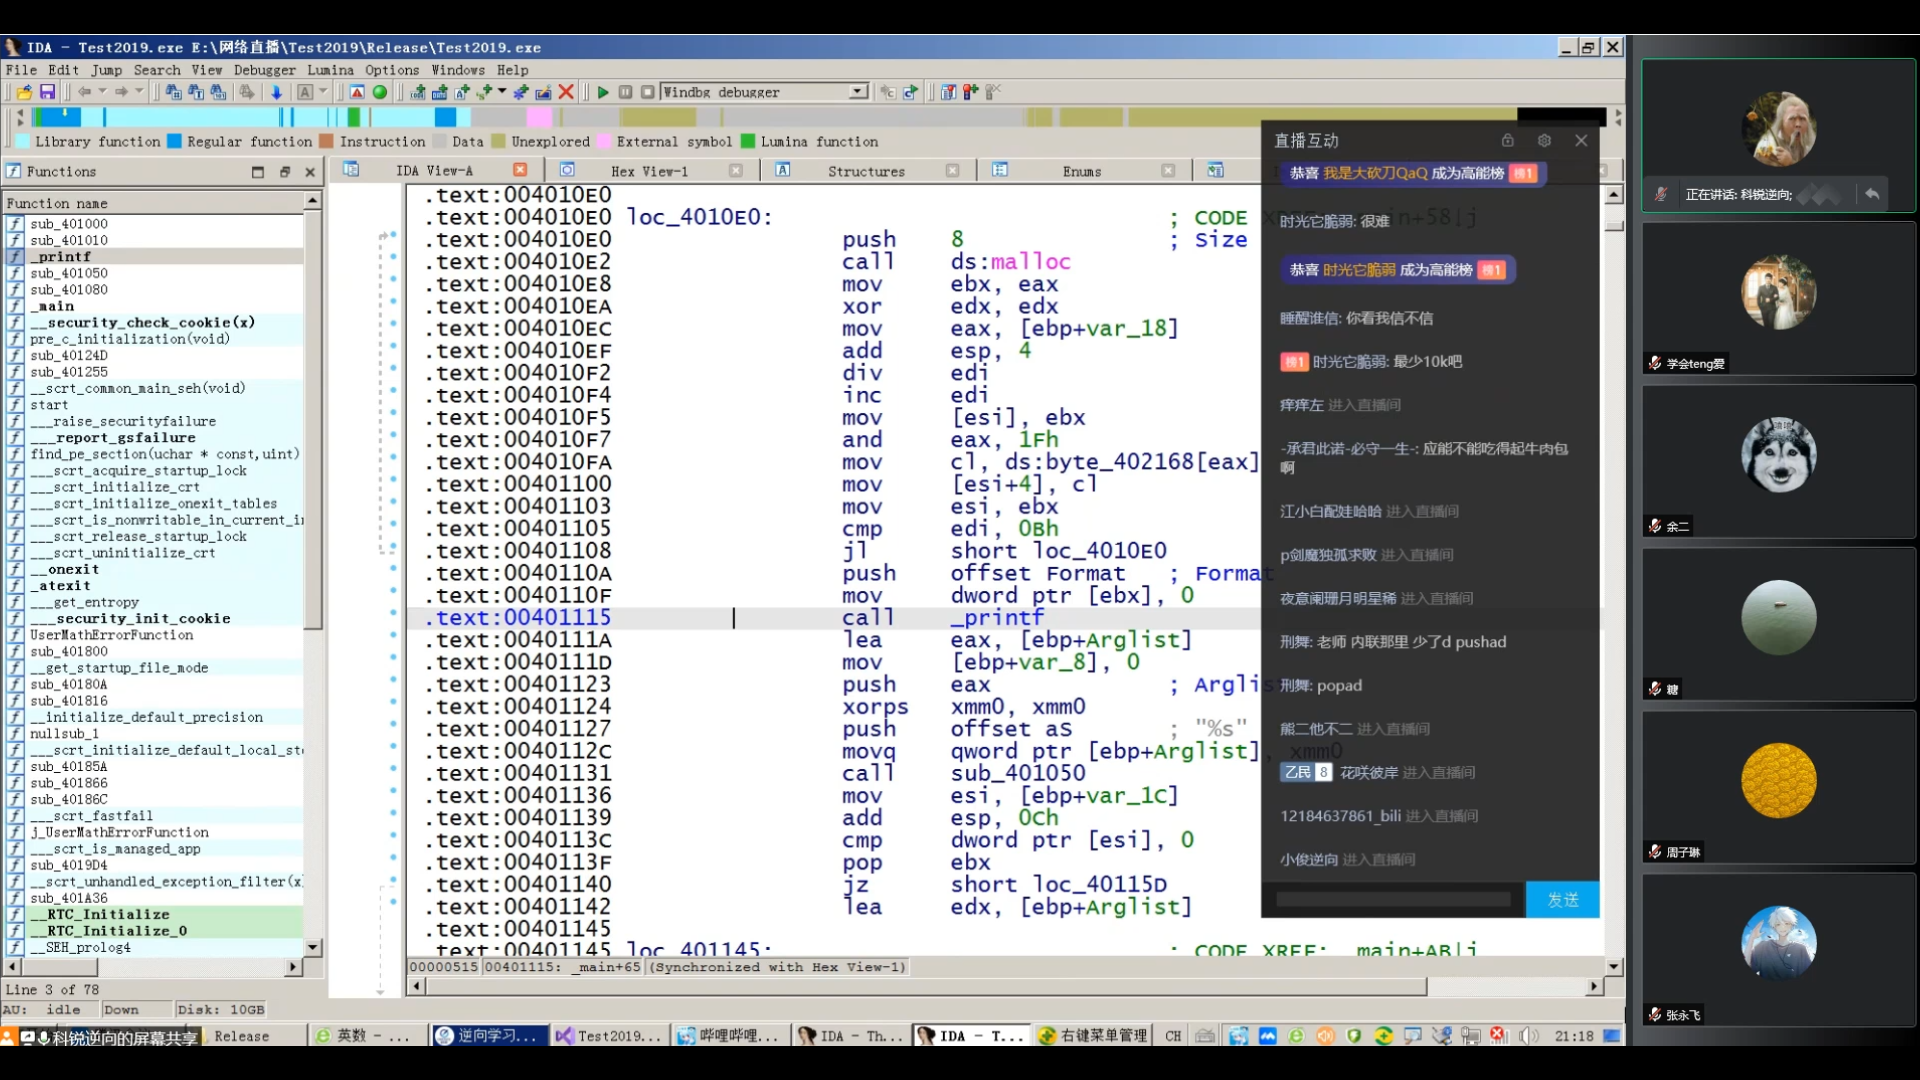1920x1080 pixels.
Task: Close the Hex View-1 tab
Action: click(x=736, y=171)
